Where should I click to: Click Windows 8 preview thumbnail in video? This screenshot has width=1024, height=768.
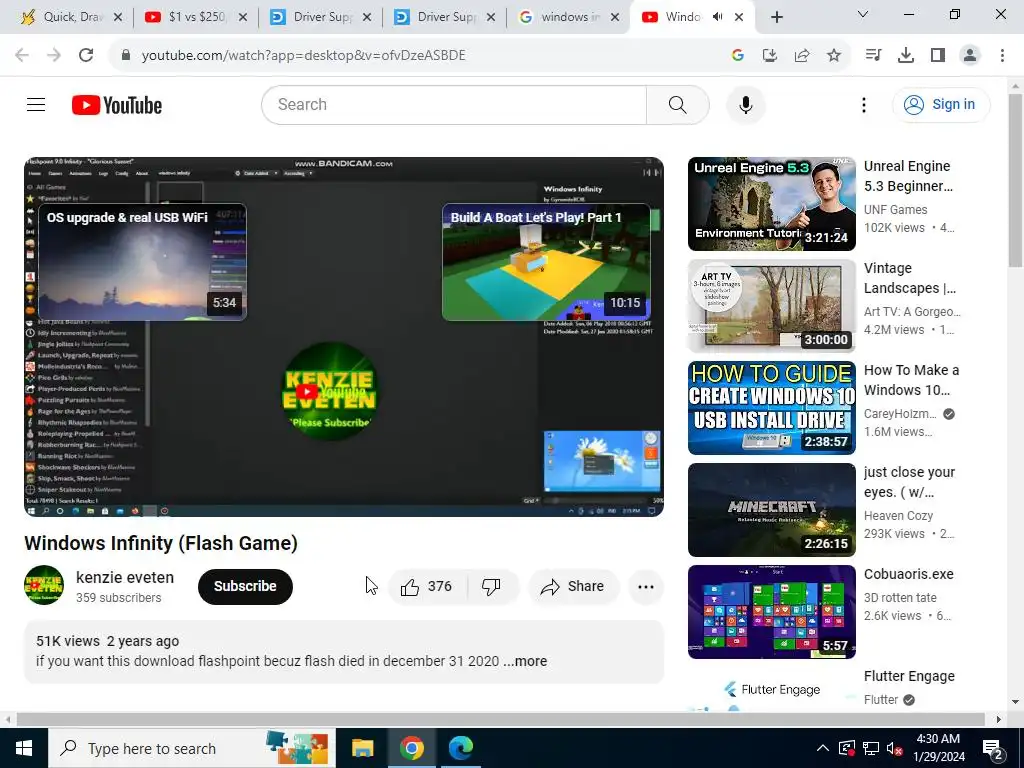(x=602, y=461)
